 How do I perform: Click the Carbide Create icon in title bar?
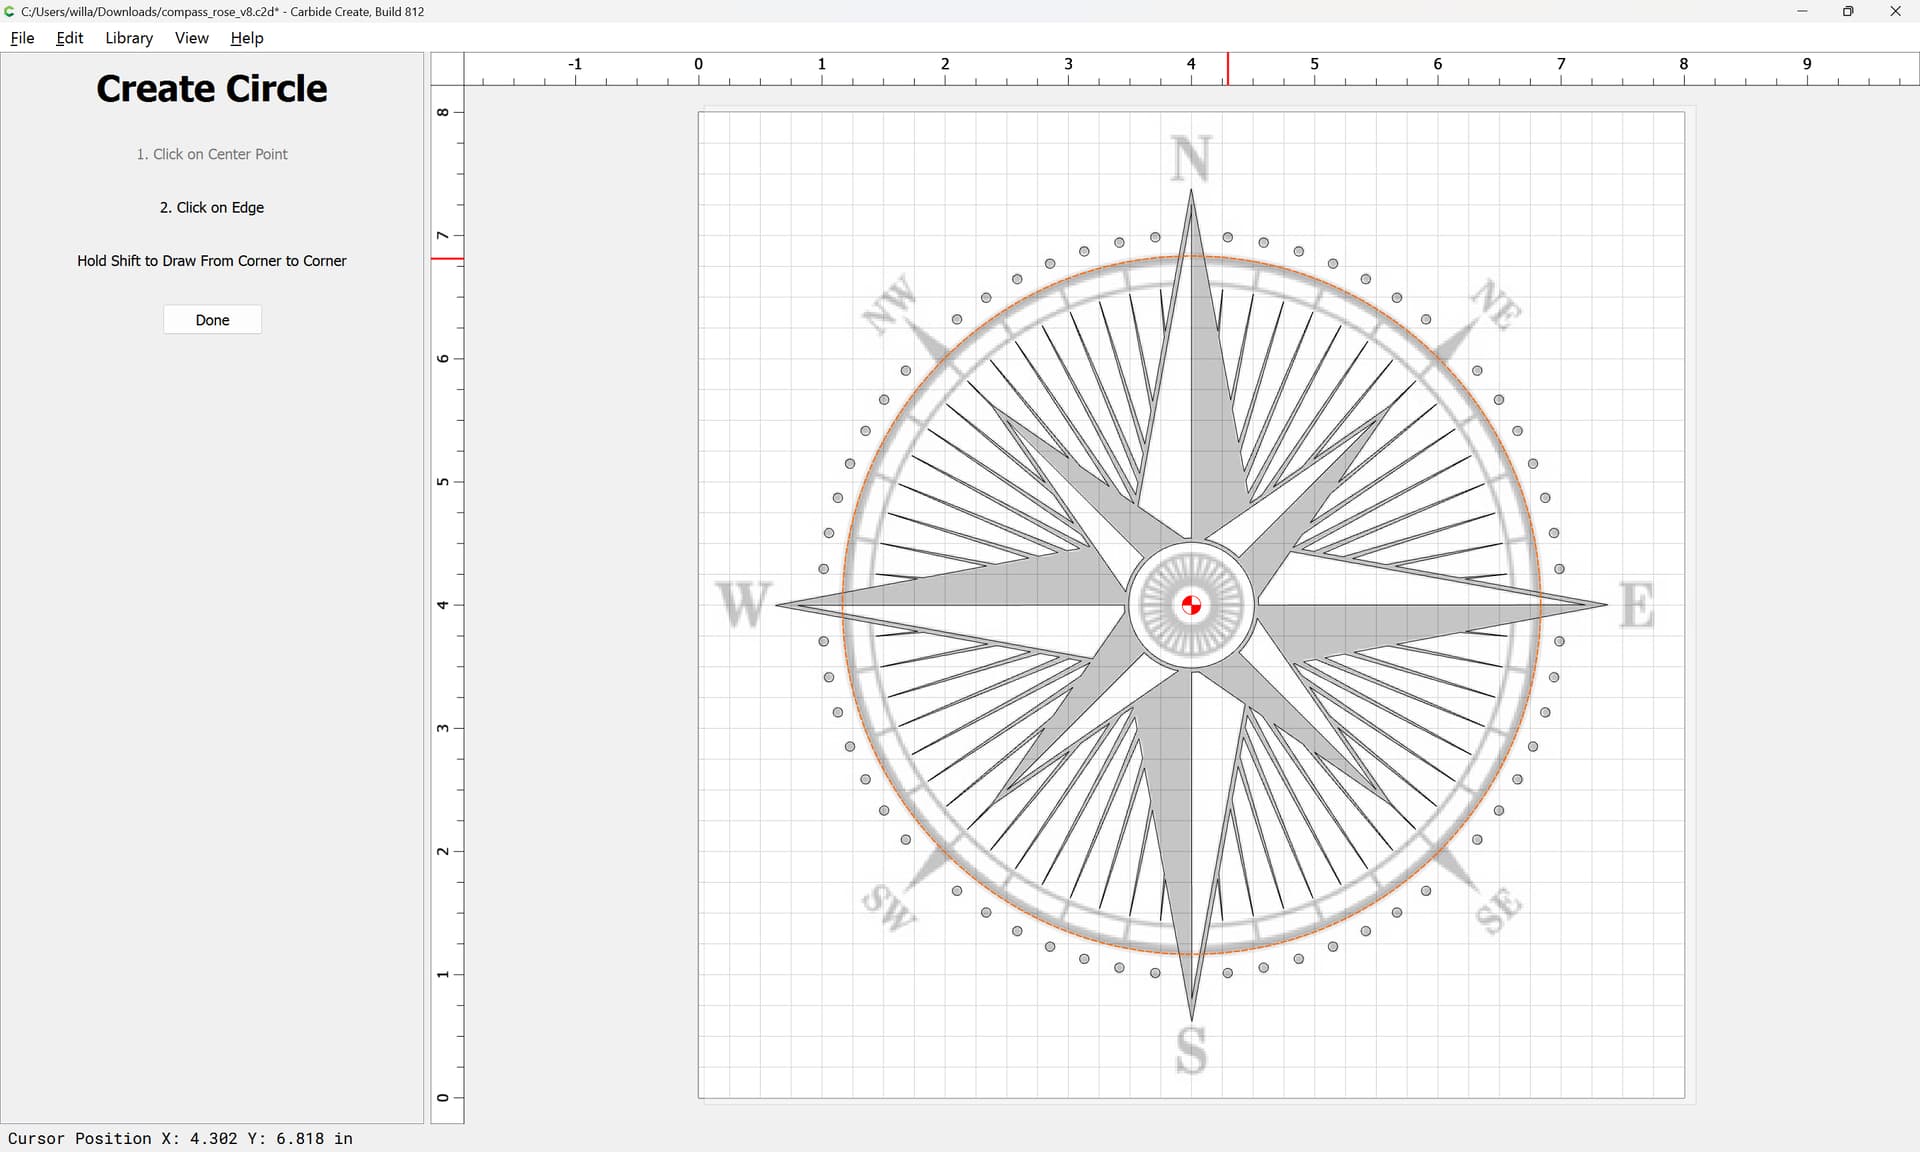coord(10,11)
